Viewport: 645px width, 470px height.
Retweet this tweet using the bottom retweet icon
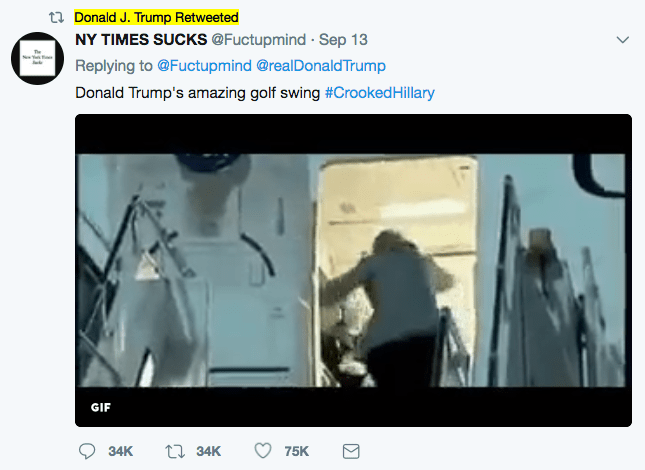175,452
